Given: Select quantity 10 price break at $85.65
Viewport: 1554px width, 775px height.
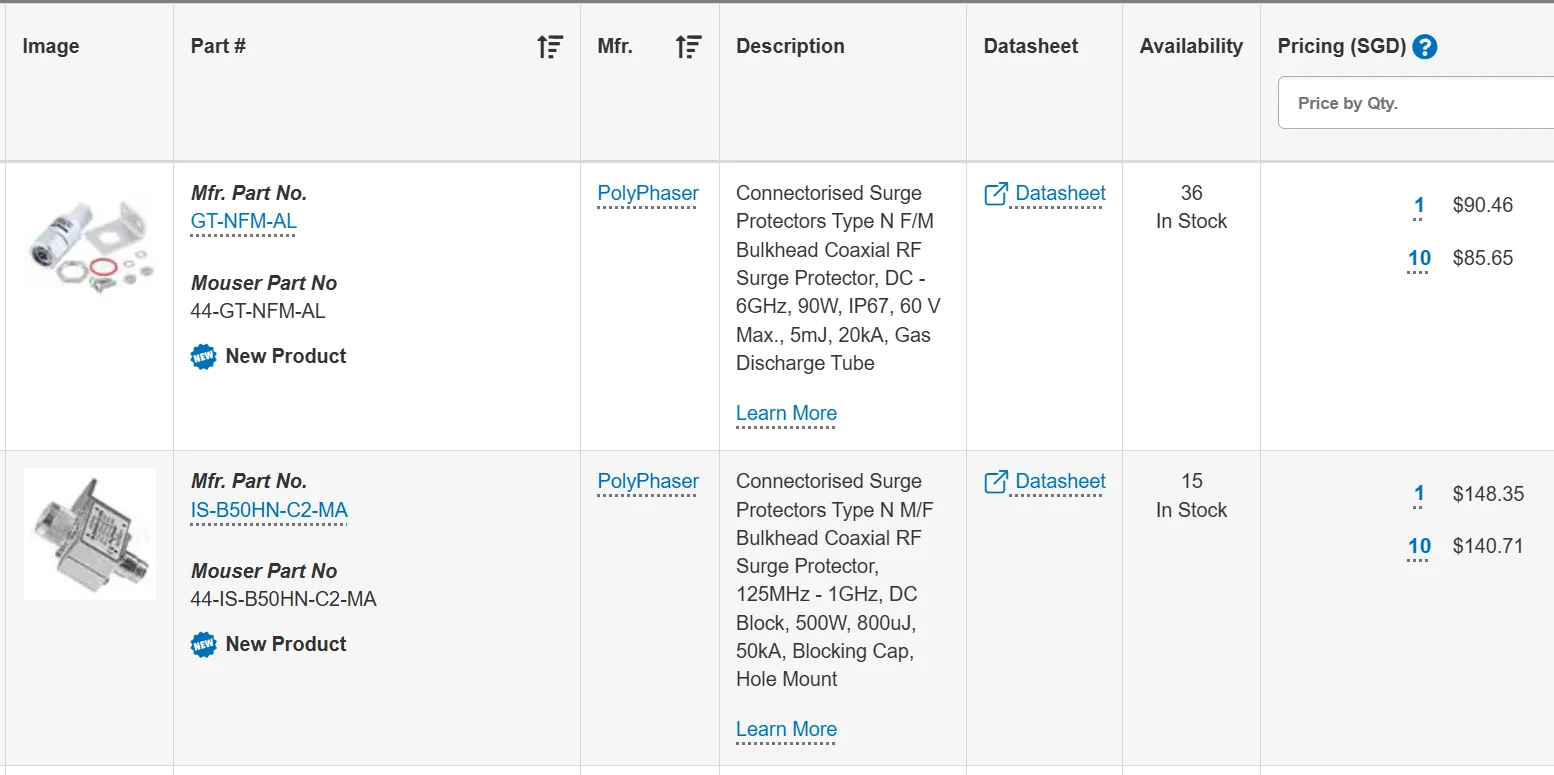Looking at the screenshot, I should [1419, 258].
